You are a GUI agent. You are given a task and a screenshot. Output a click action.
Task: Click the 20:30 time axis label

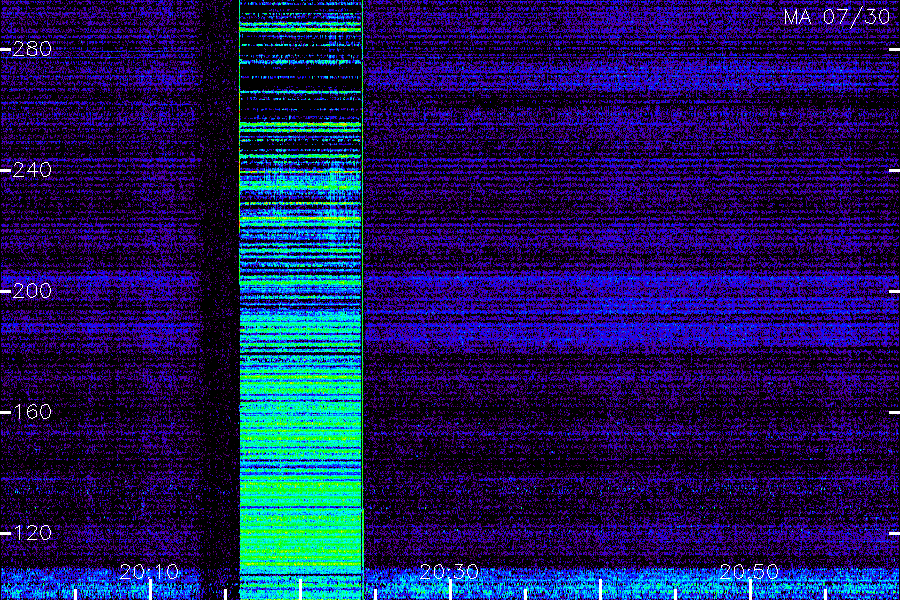pos(449,572)
